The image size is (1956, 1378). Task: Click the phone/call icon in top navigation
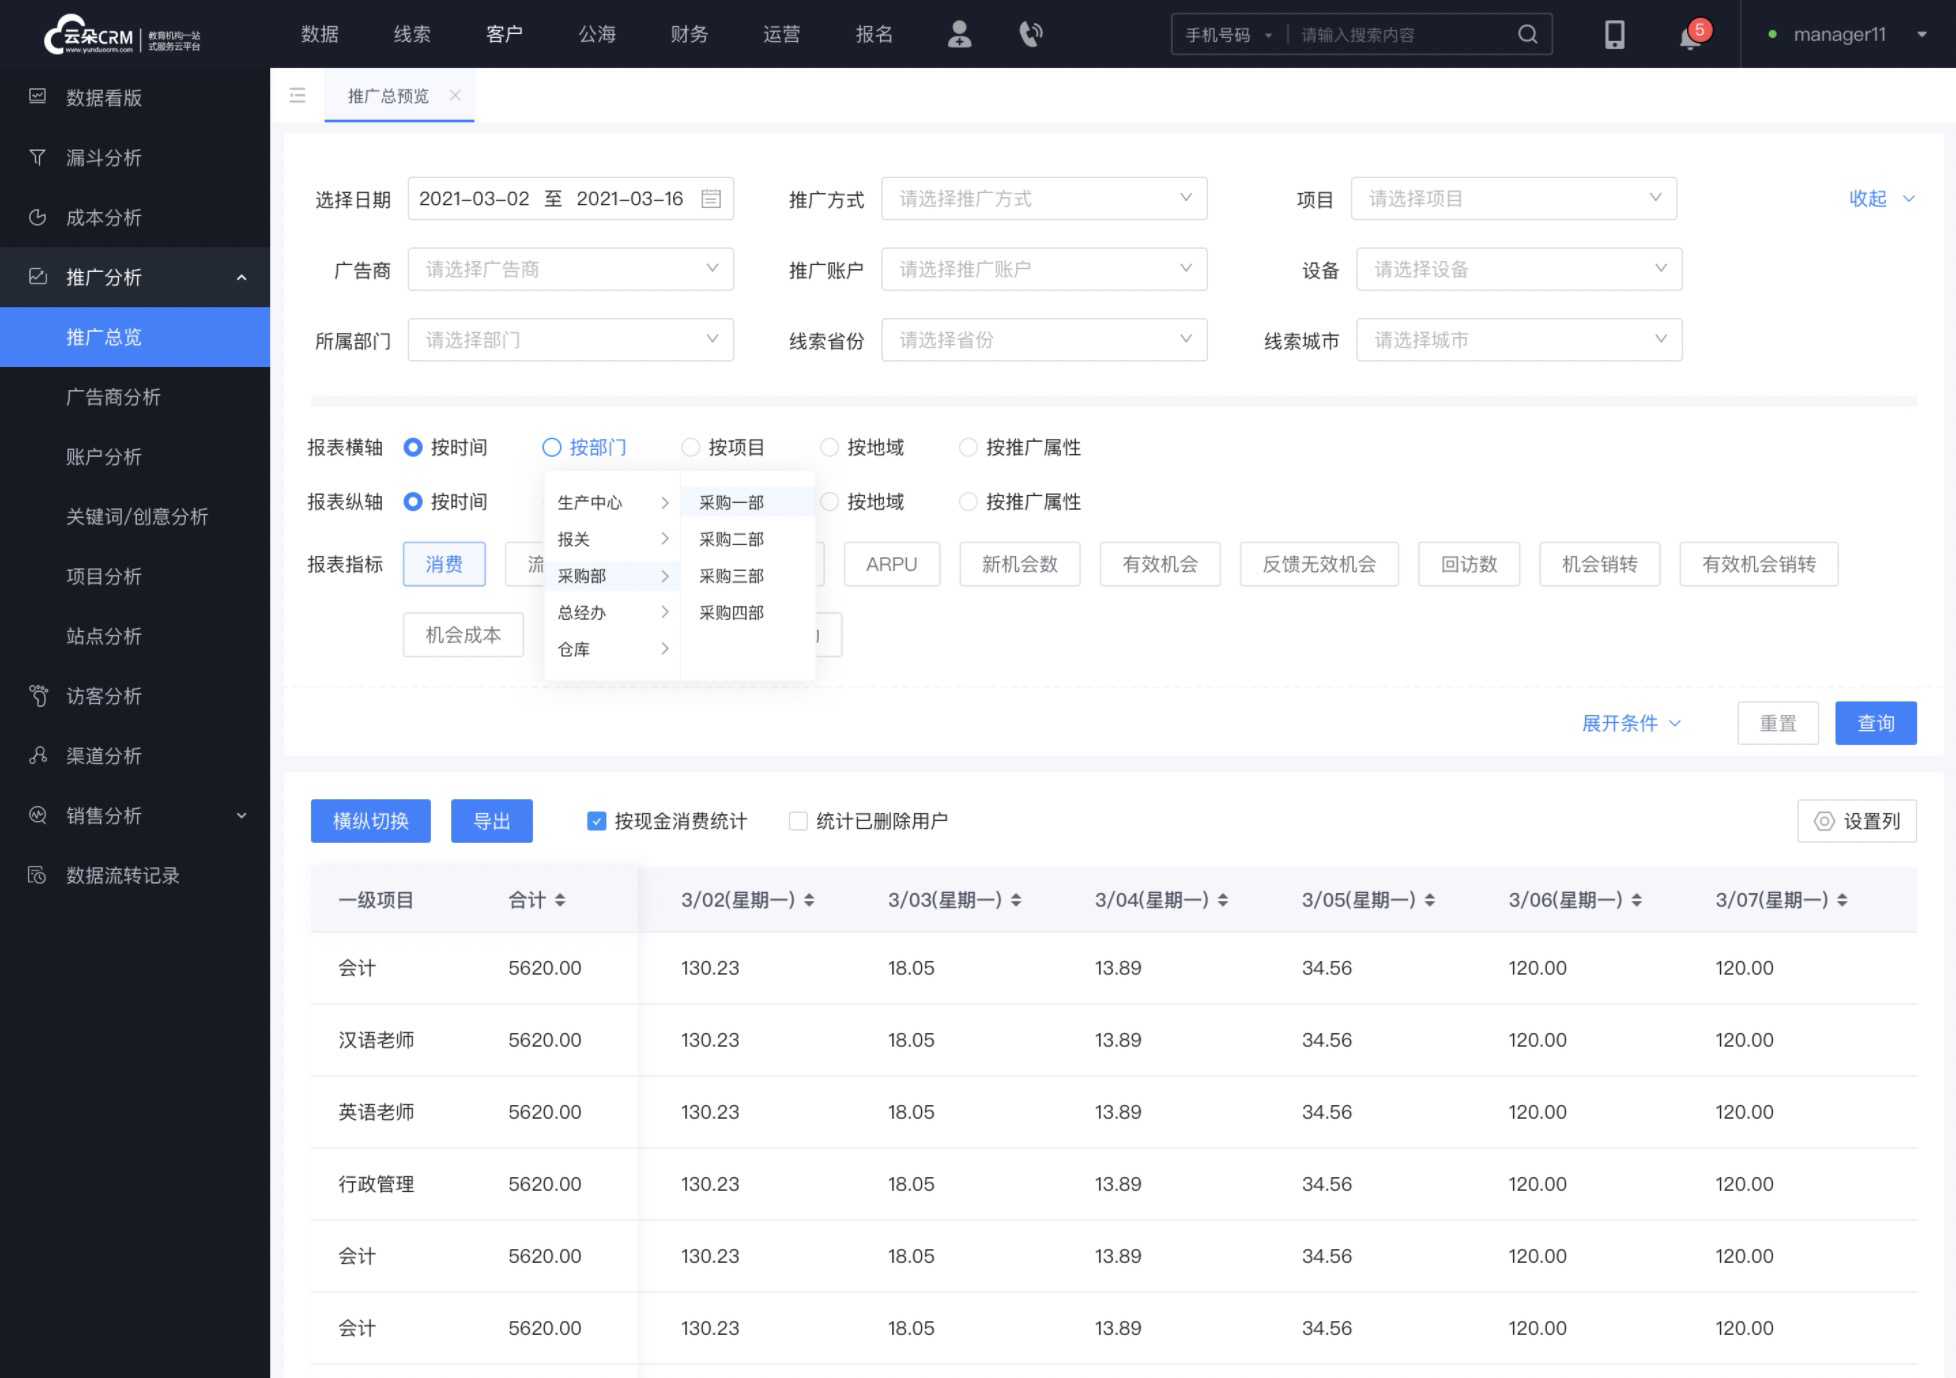click(x=1030, y=33)
